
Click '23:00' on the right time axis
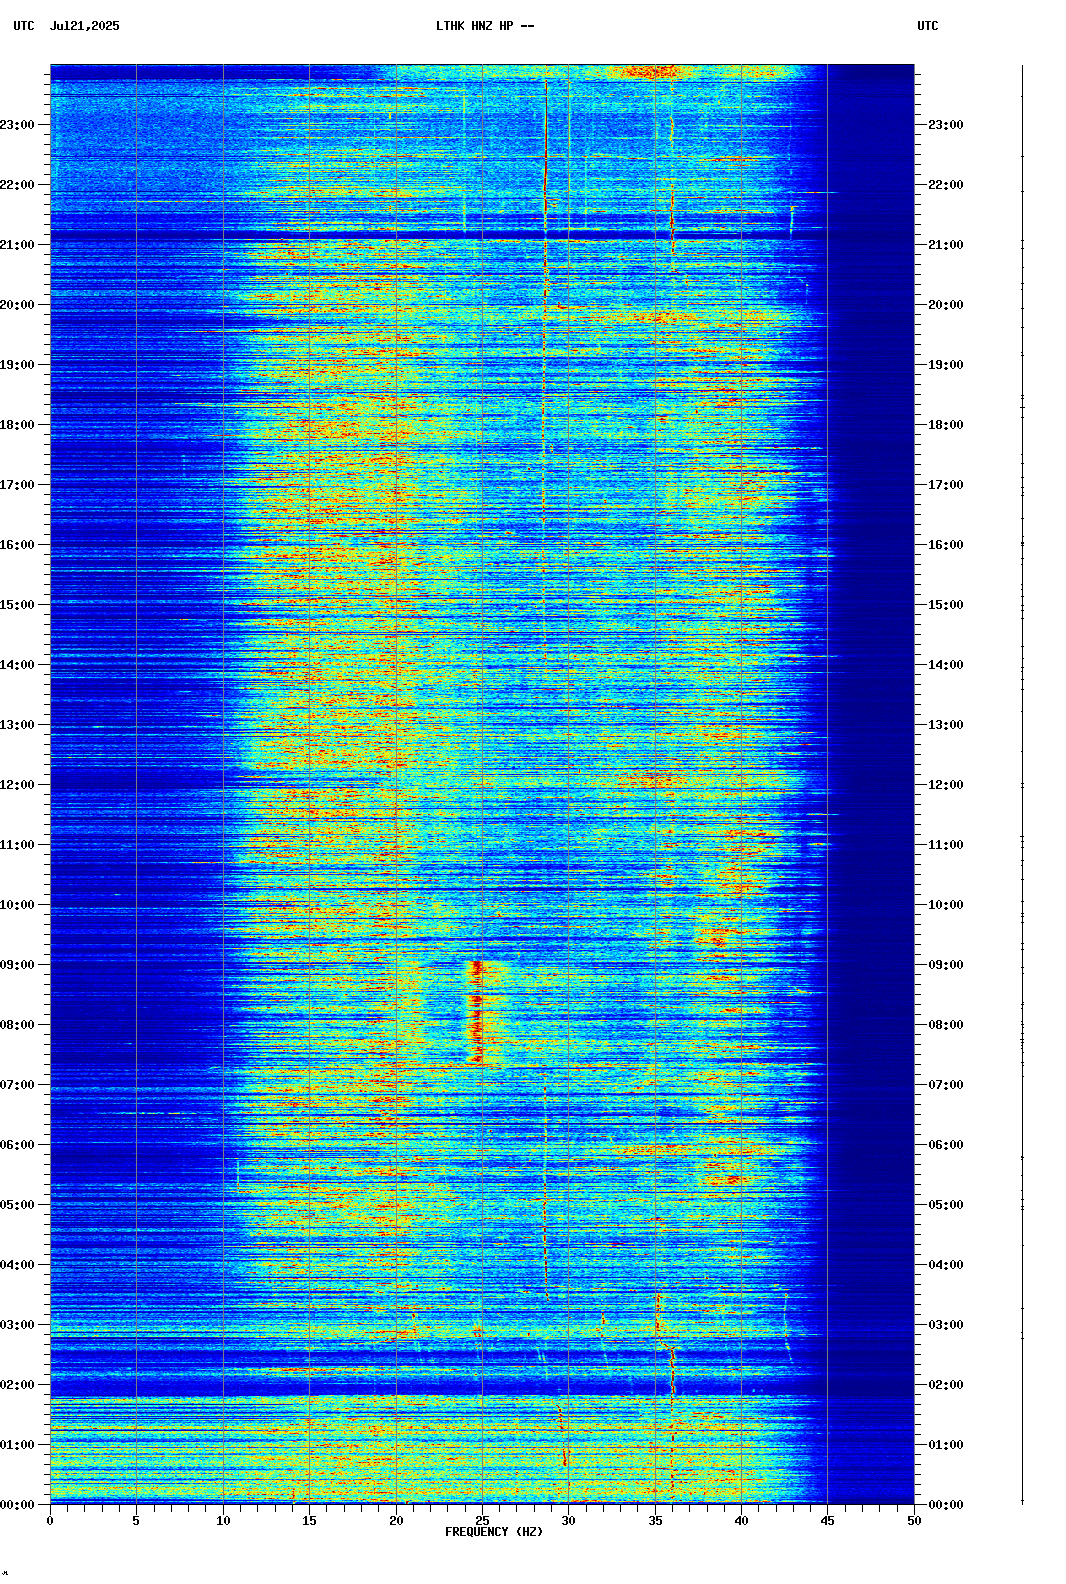[x=946, y=125]
